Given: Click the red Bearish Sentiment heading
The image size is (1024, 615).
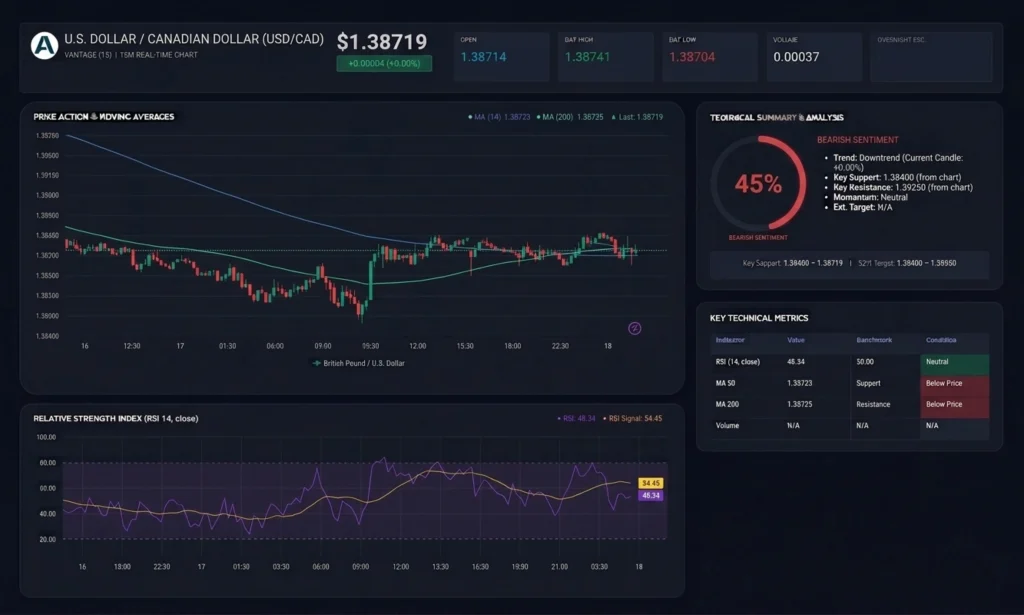Looking at the screenshot, I should (x=857, y=140).
